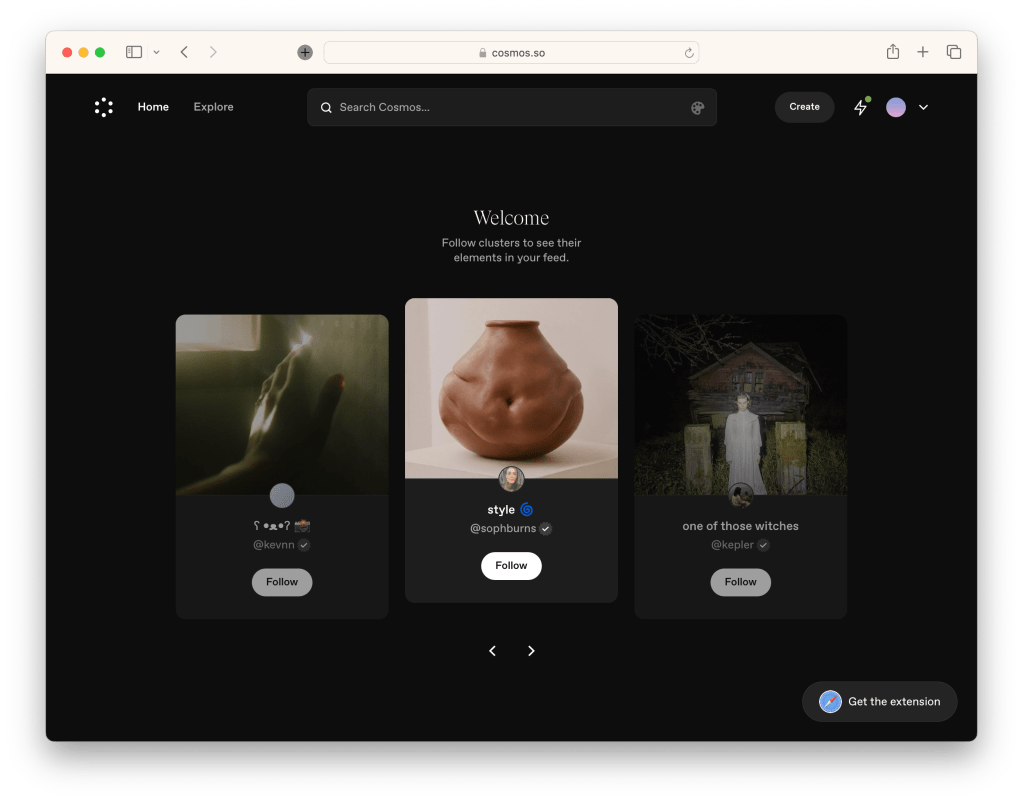This screenshot has width=1023, height=802.
Task: Go to the Home tab
Action: click(153, 107)
